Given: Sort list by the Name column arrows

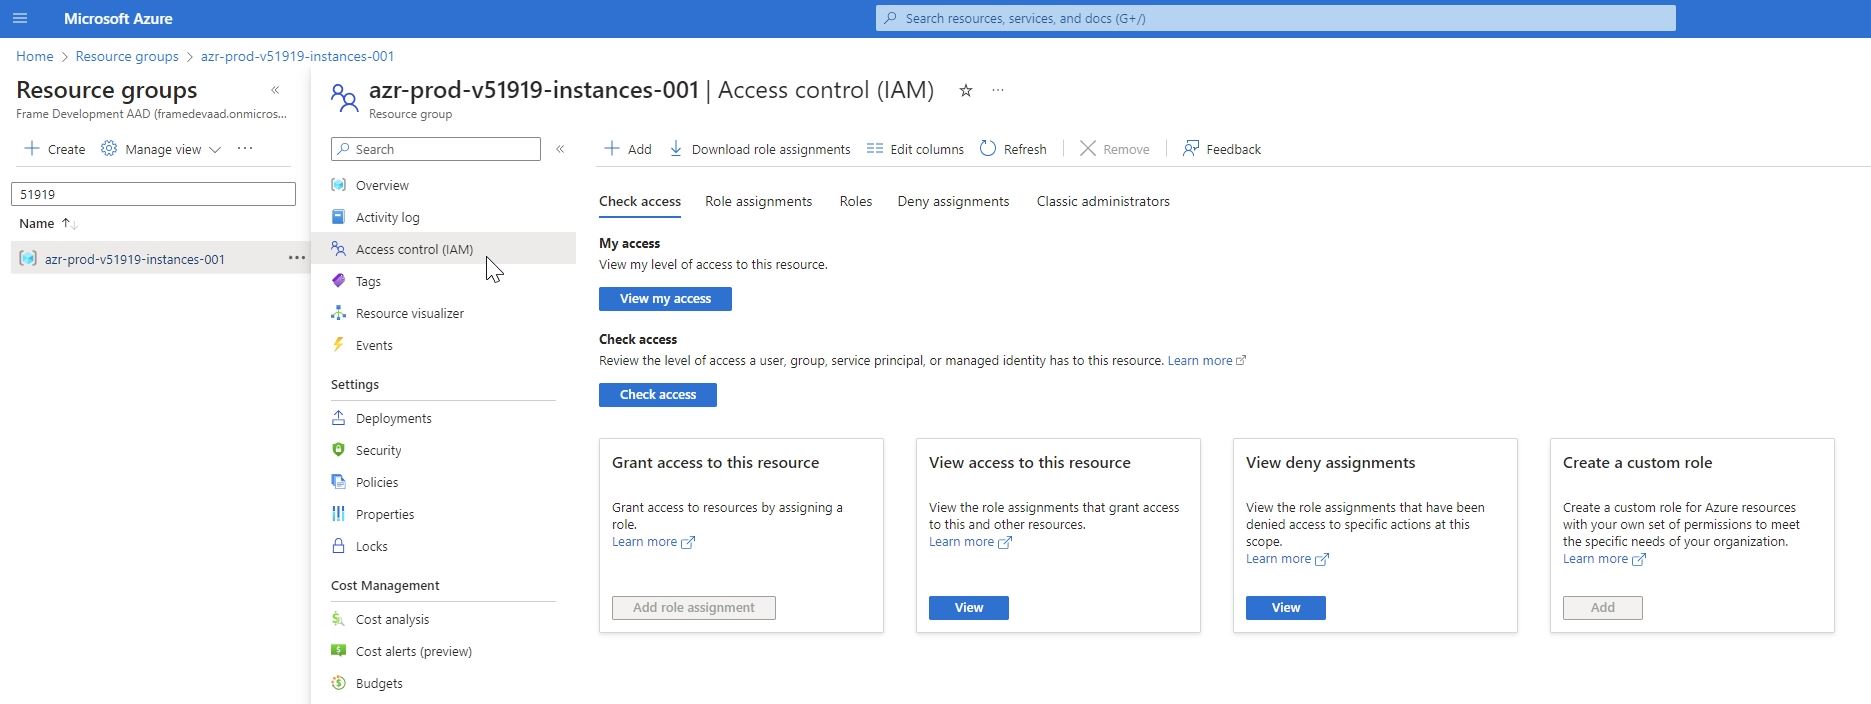Looking at the screenshot, I should [69, 223].
